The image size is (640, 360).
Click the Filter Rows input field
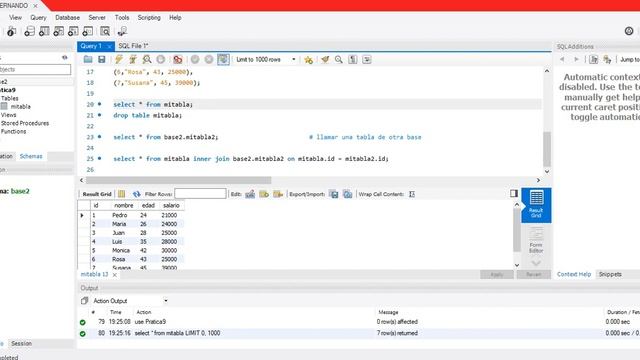(x=200, y=194)
